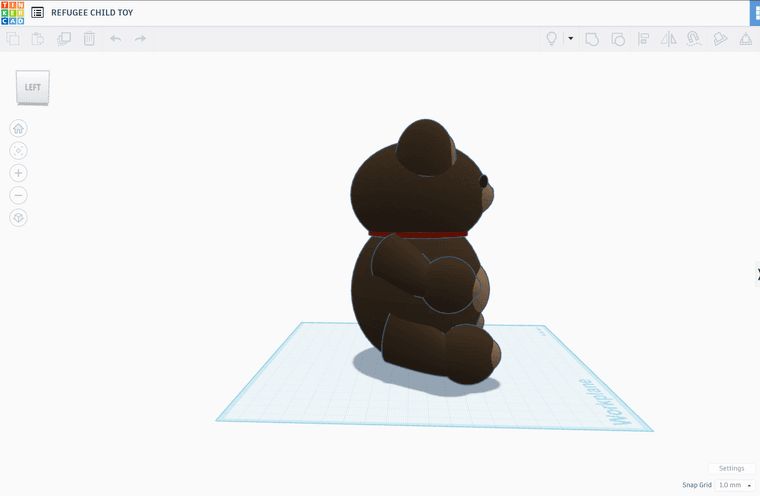Screen dimensions: 760x496
Task: Click the Copy icon in toolbar
Action: 13,39
